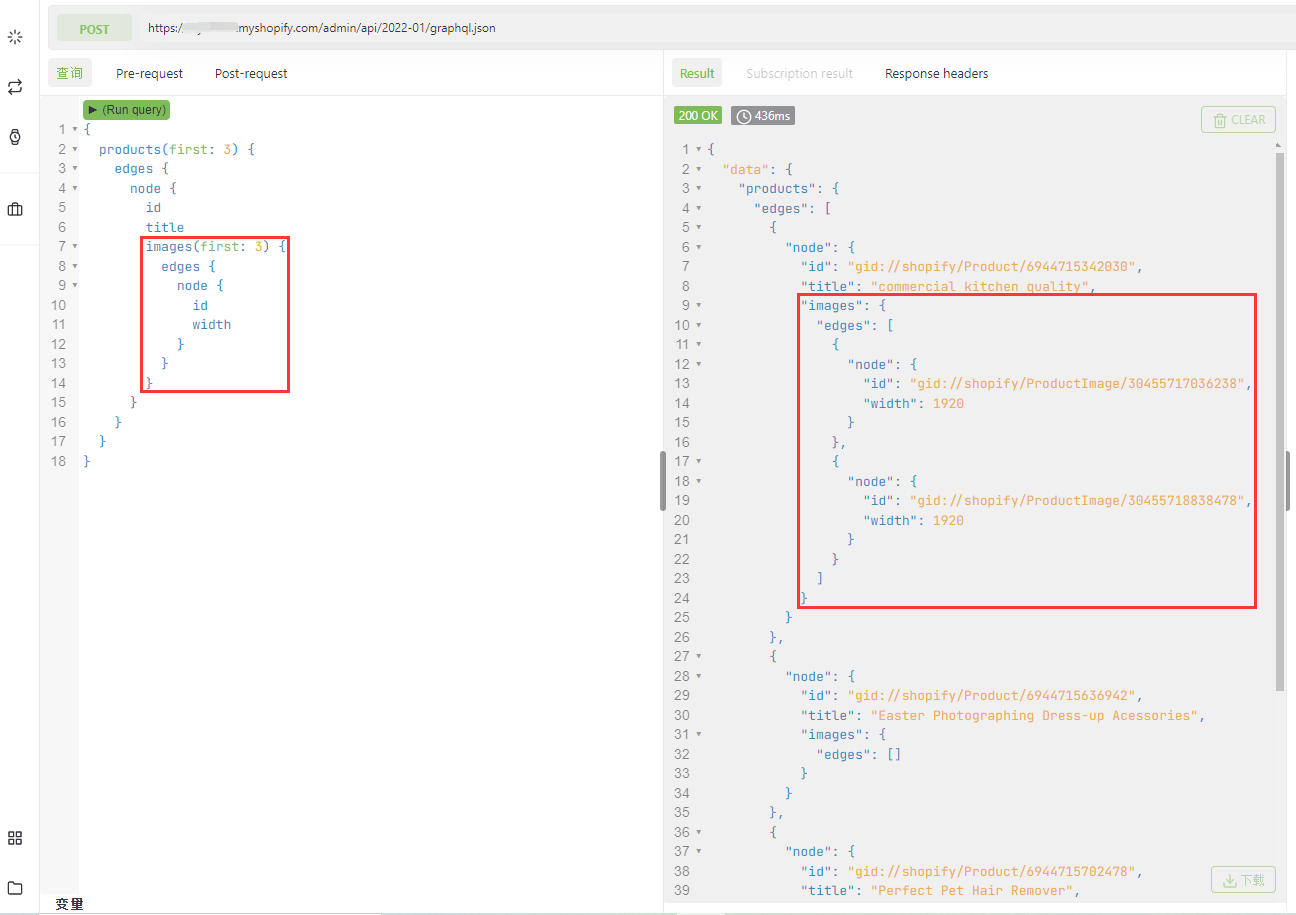Viewport: 1296px width, 915px height.
Task: Click the briefcase icon in sidebar
Action: pos(15,209)
